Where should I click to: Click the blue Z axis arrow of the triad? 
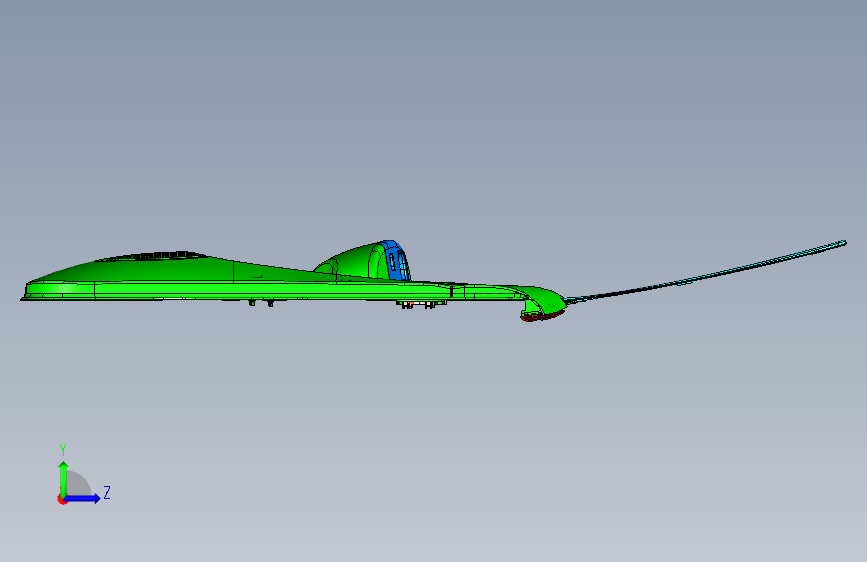coord(83,498)
